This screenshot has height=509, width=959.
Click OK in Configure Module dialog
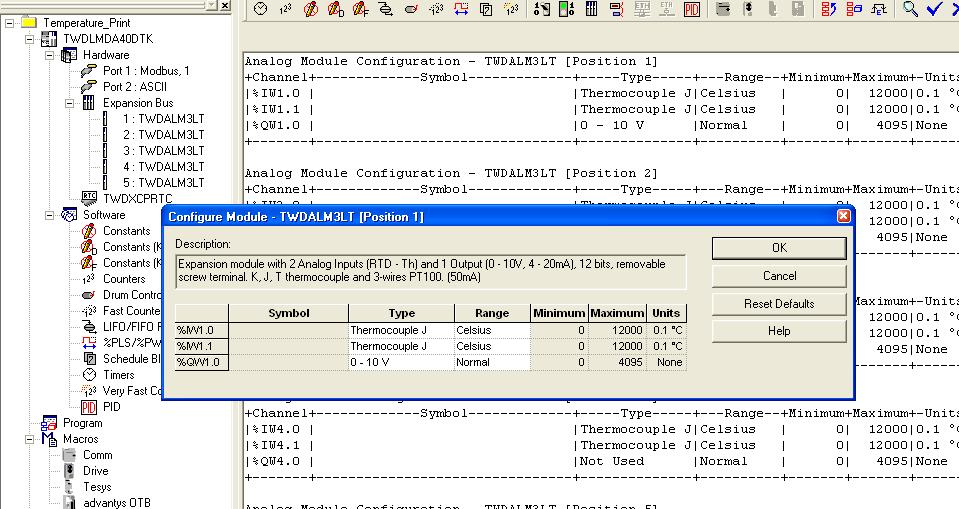[x=779, y=248]
